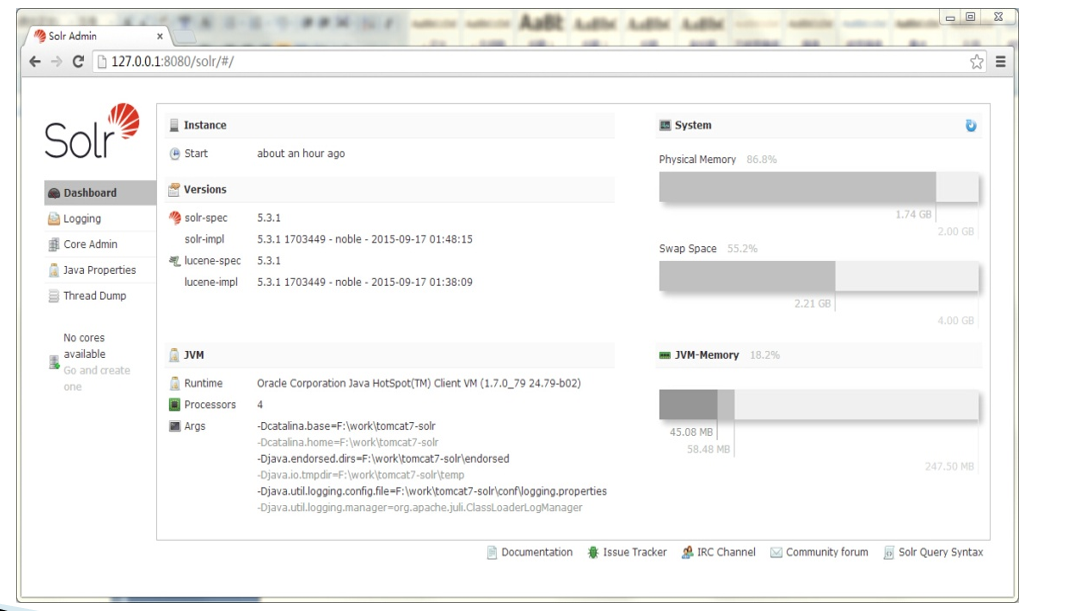Image resolution: width=1070 pixels, height=611 pixels.
Task: Click the JVM-Memory green memory icon
Action: click(x=665, y=355)
